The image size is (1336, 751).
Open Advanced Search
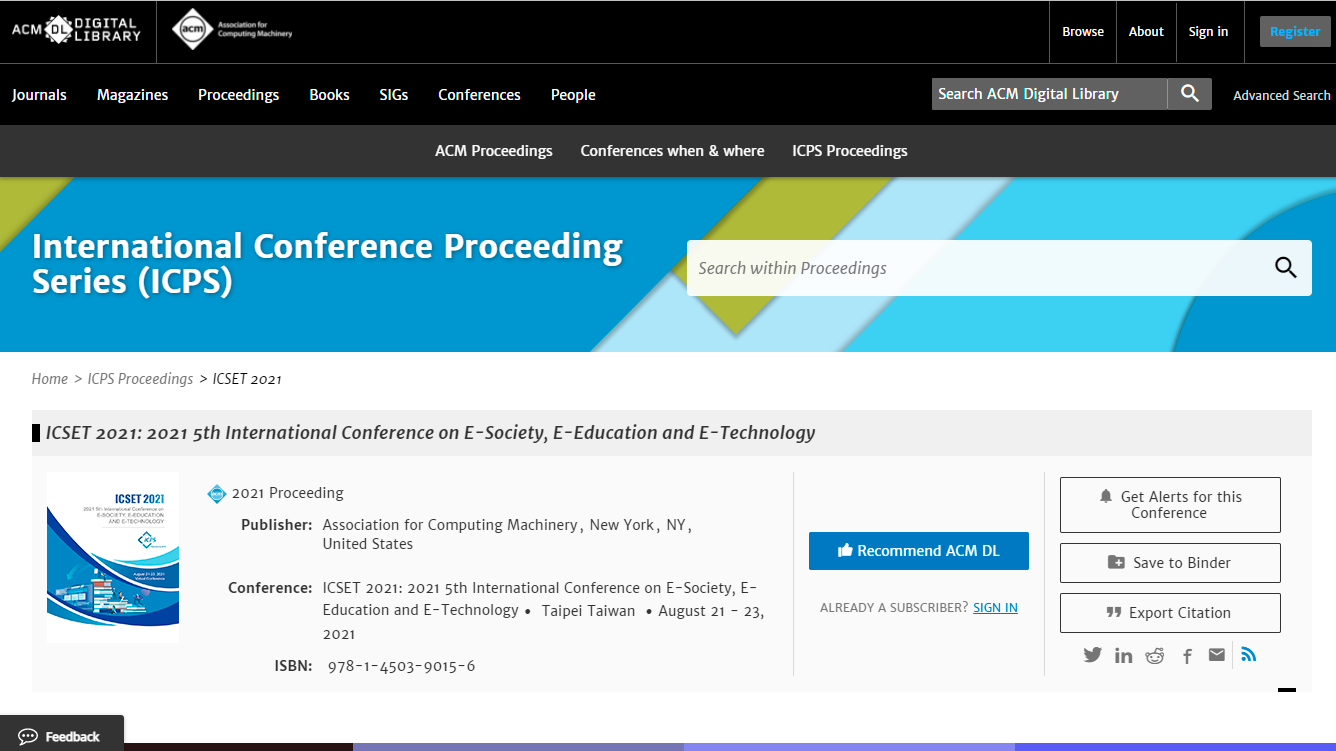coord(1282,95)
